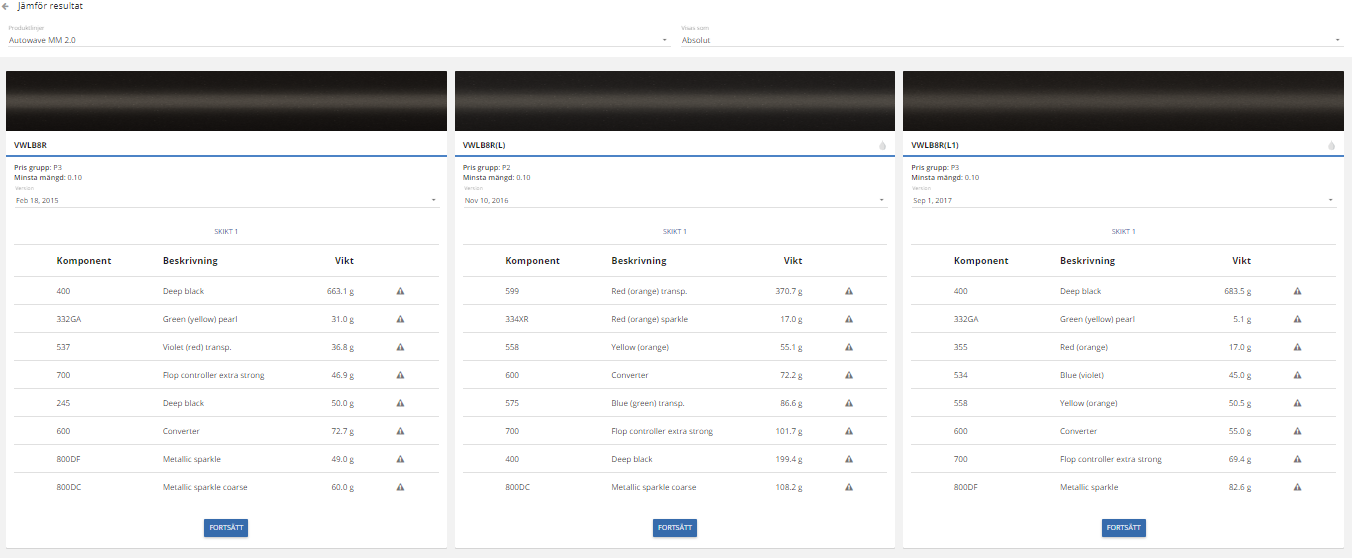The width and height of the screenshot is (1352, 558).
Task: Click the VWLB8R(L) formula title
Action: [484, 145]
